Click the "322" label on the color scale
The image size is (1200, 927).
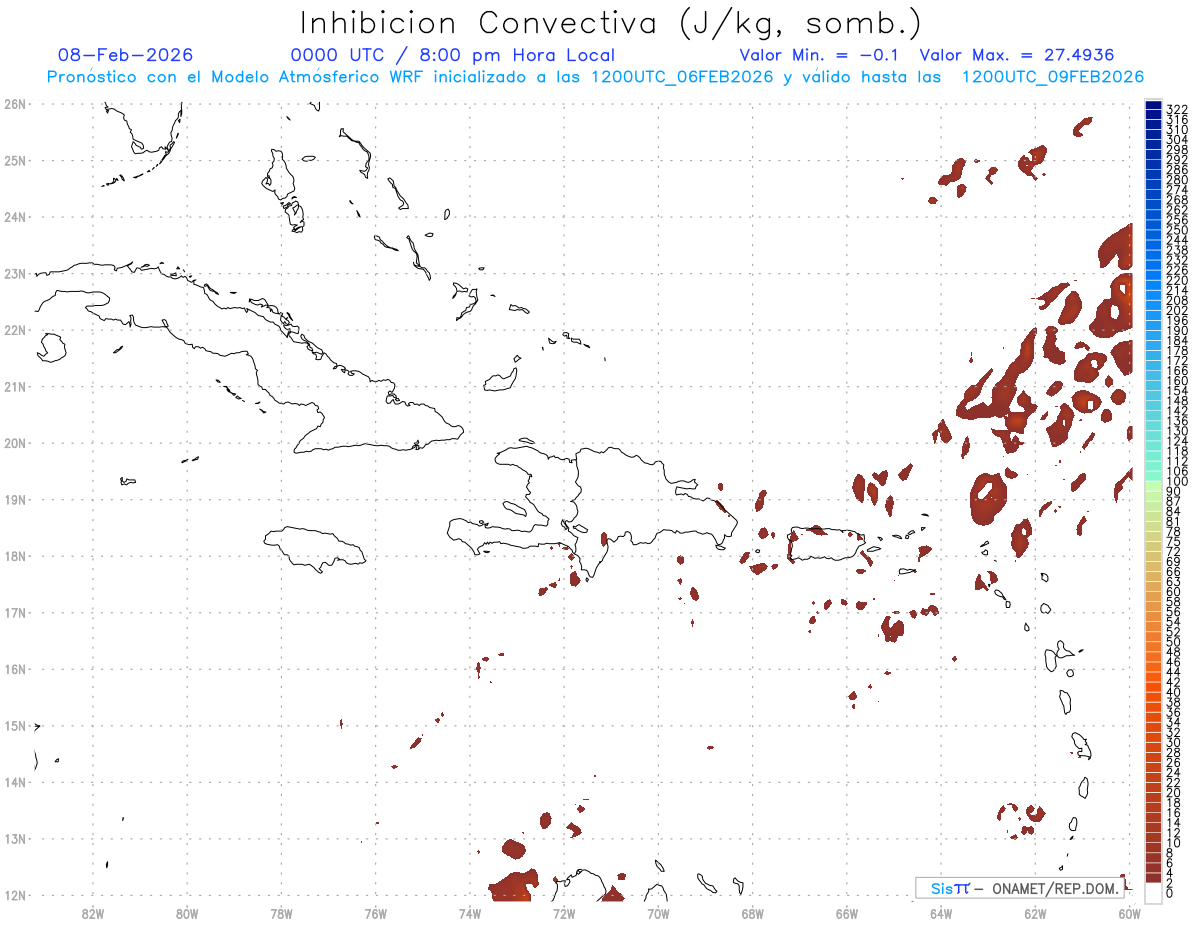click(x=1177, y=109)
